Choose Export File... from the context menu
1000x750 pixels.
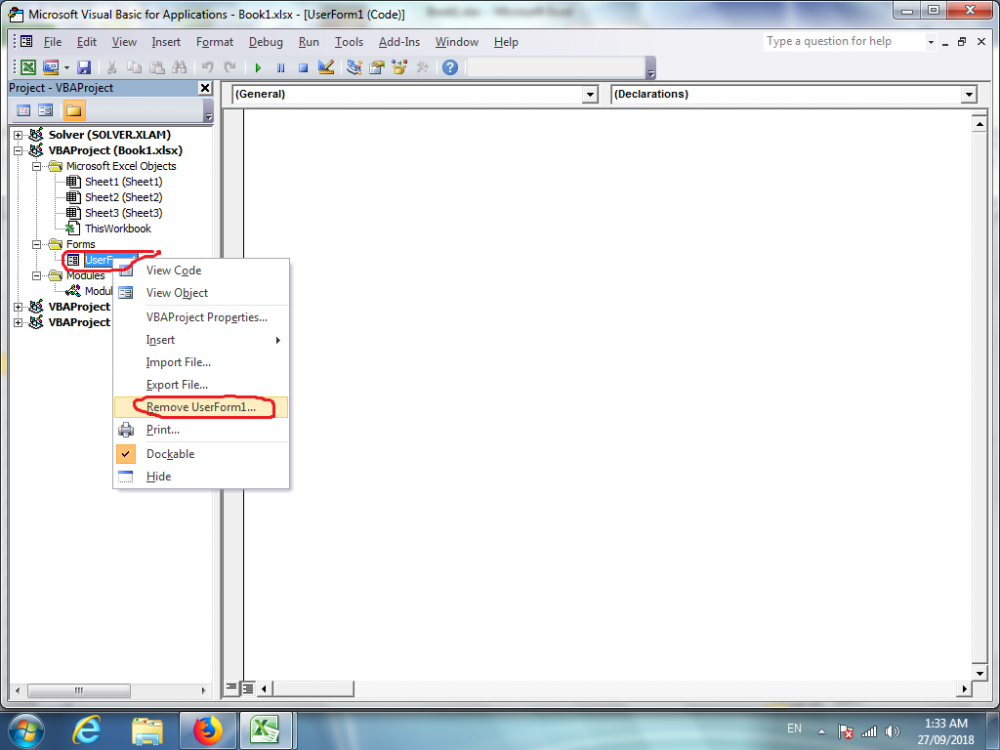point(201,385)
